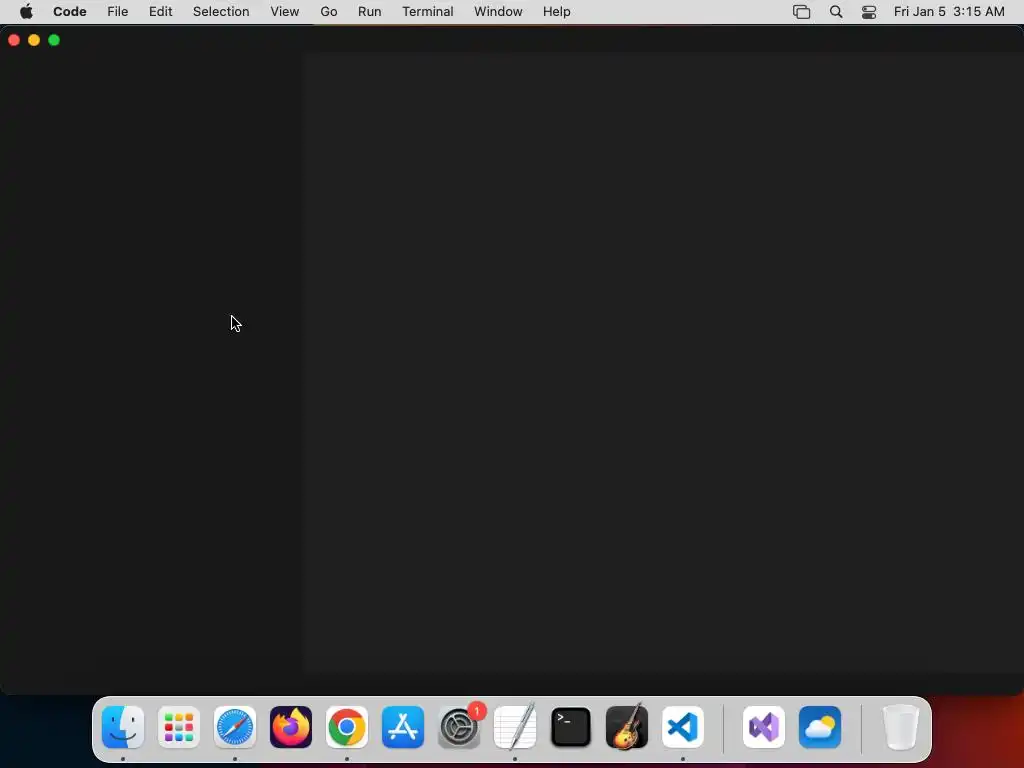Open purple Visual Studio icon in Dock
This screenshot has height=768, width=1024.
[x=764, y=727]
